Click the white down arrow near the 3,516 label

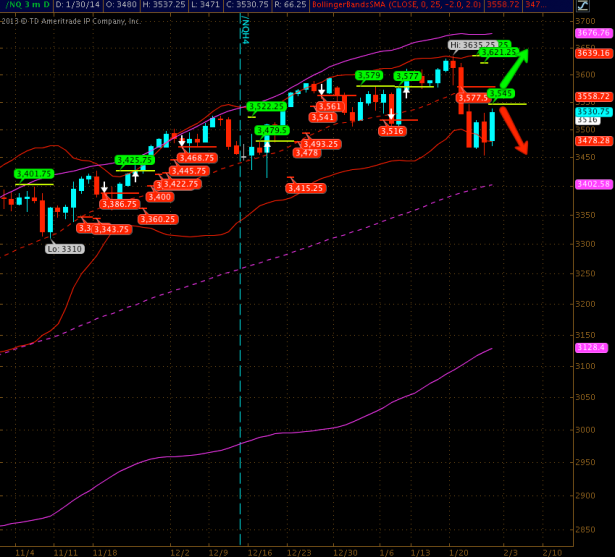391,114
